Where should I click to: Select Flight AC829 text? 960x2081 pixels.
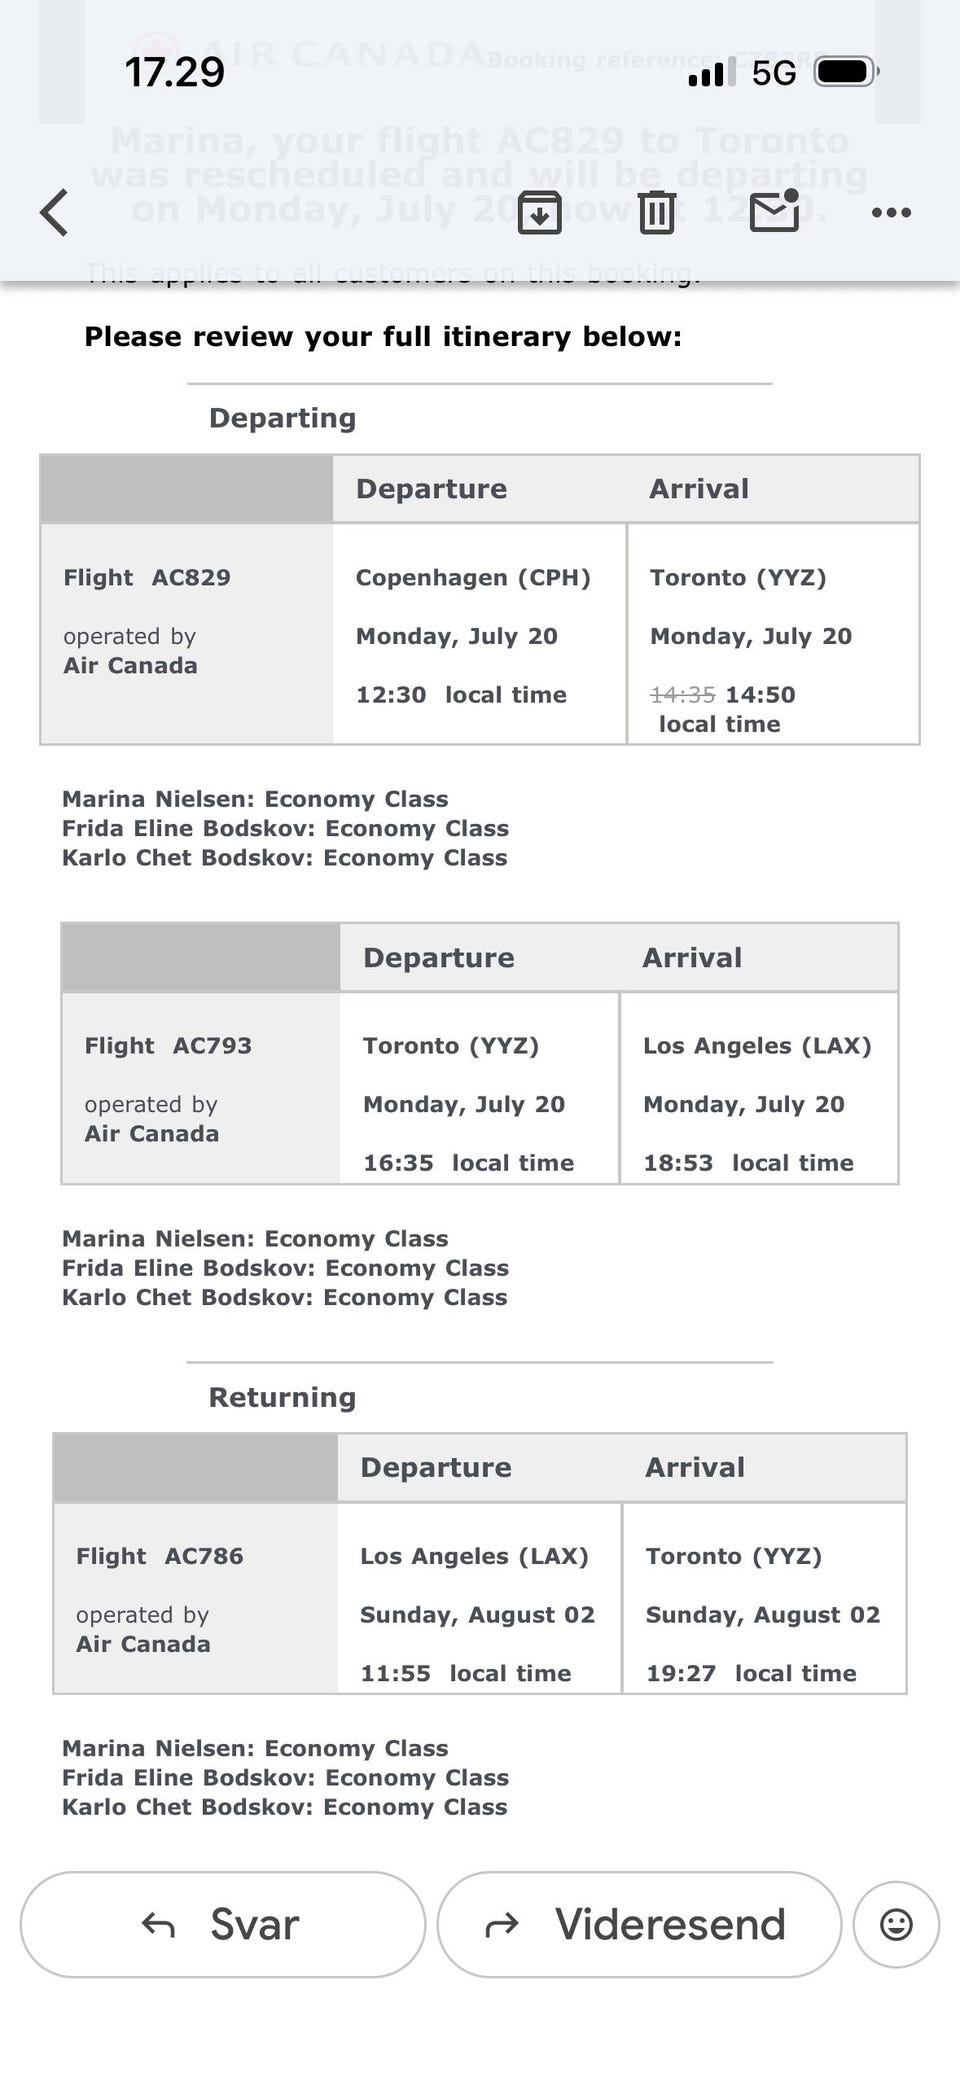[147, 577]
